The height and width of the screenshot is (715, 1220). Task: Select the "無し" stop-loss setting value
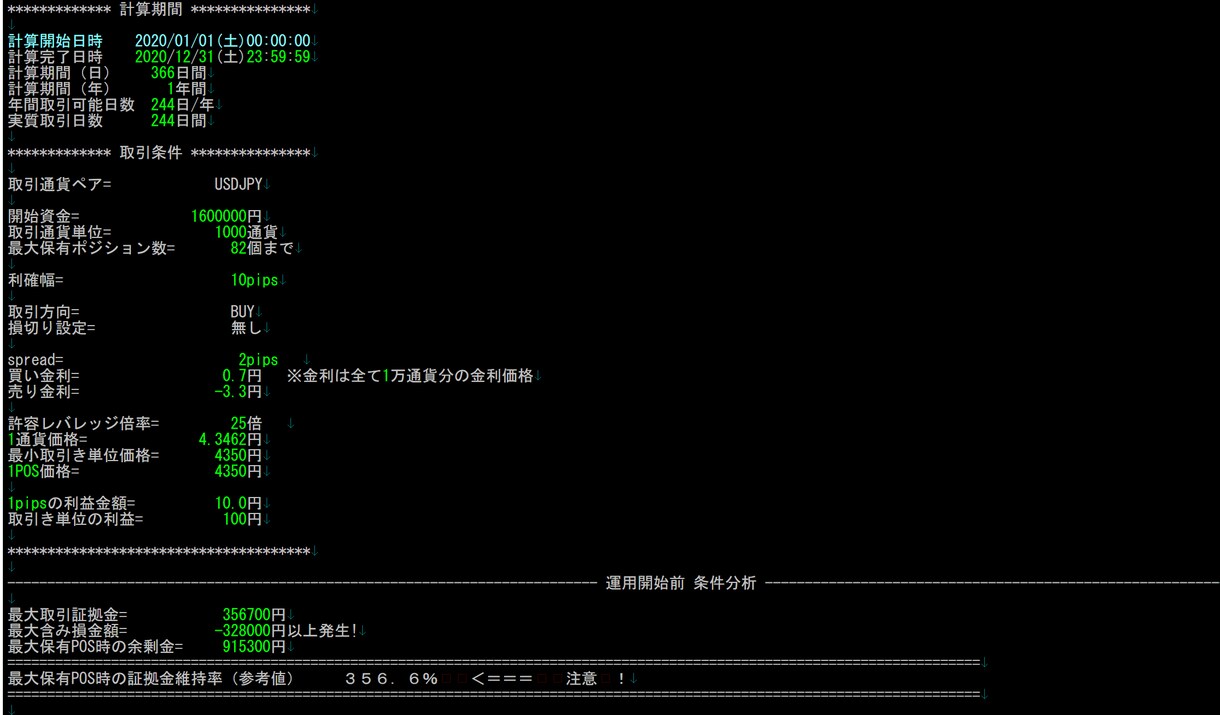click(x=247, y=329)
